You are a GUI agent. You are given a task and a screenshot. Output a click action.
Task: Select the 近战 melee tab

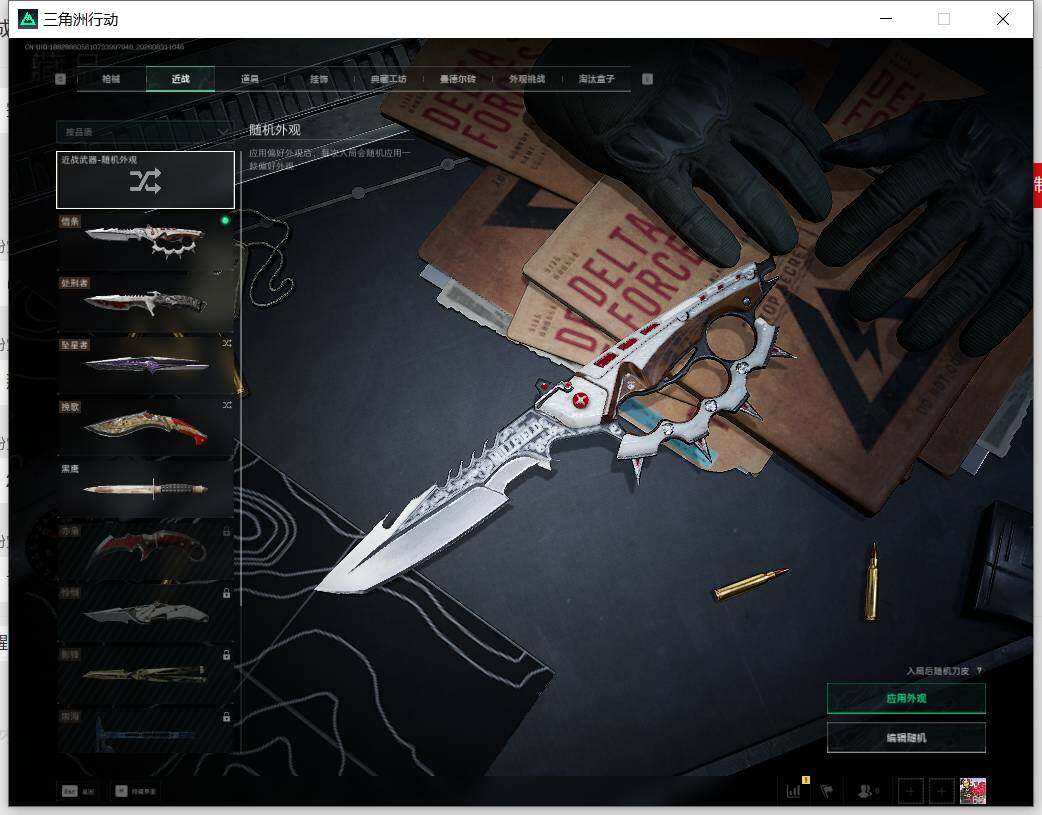[x=180, y=79]
